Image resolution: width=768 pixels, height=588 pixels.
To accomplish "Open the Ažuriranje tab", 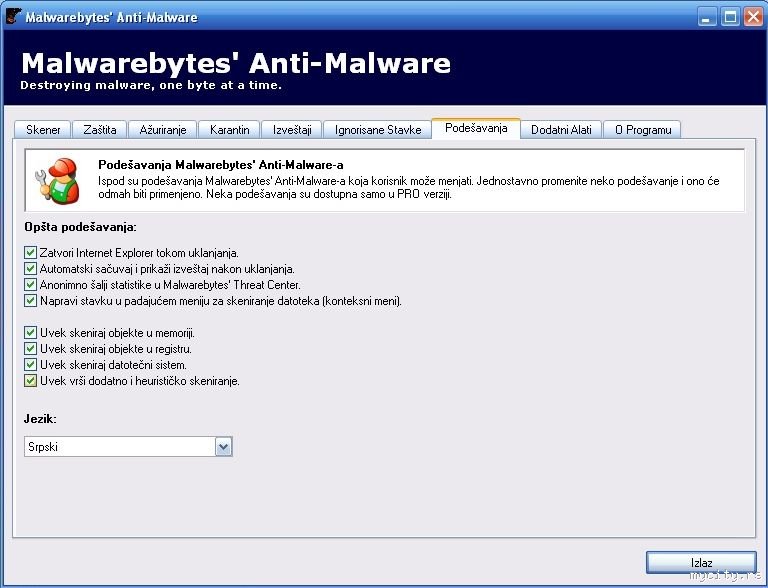I will point(163,130).
